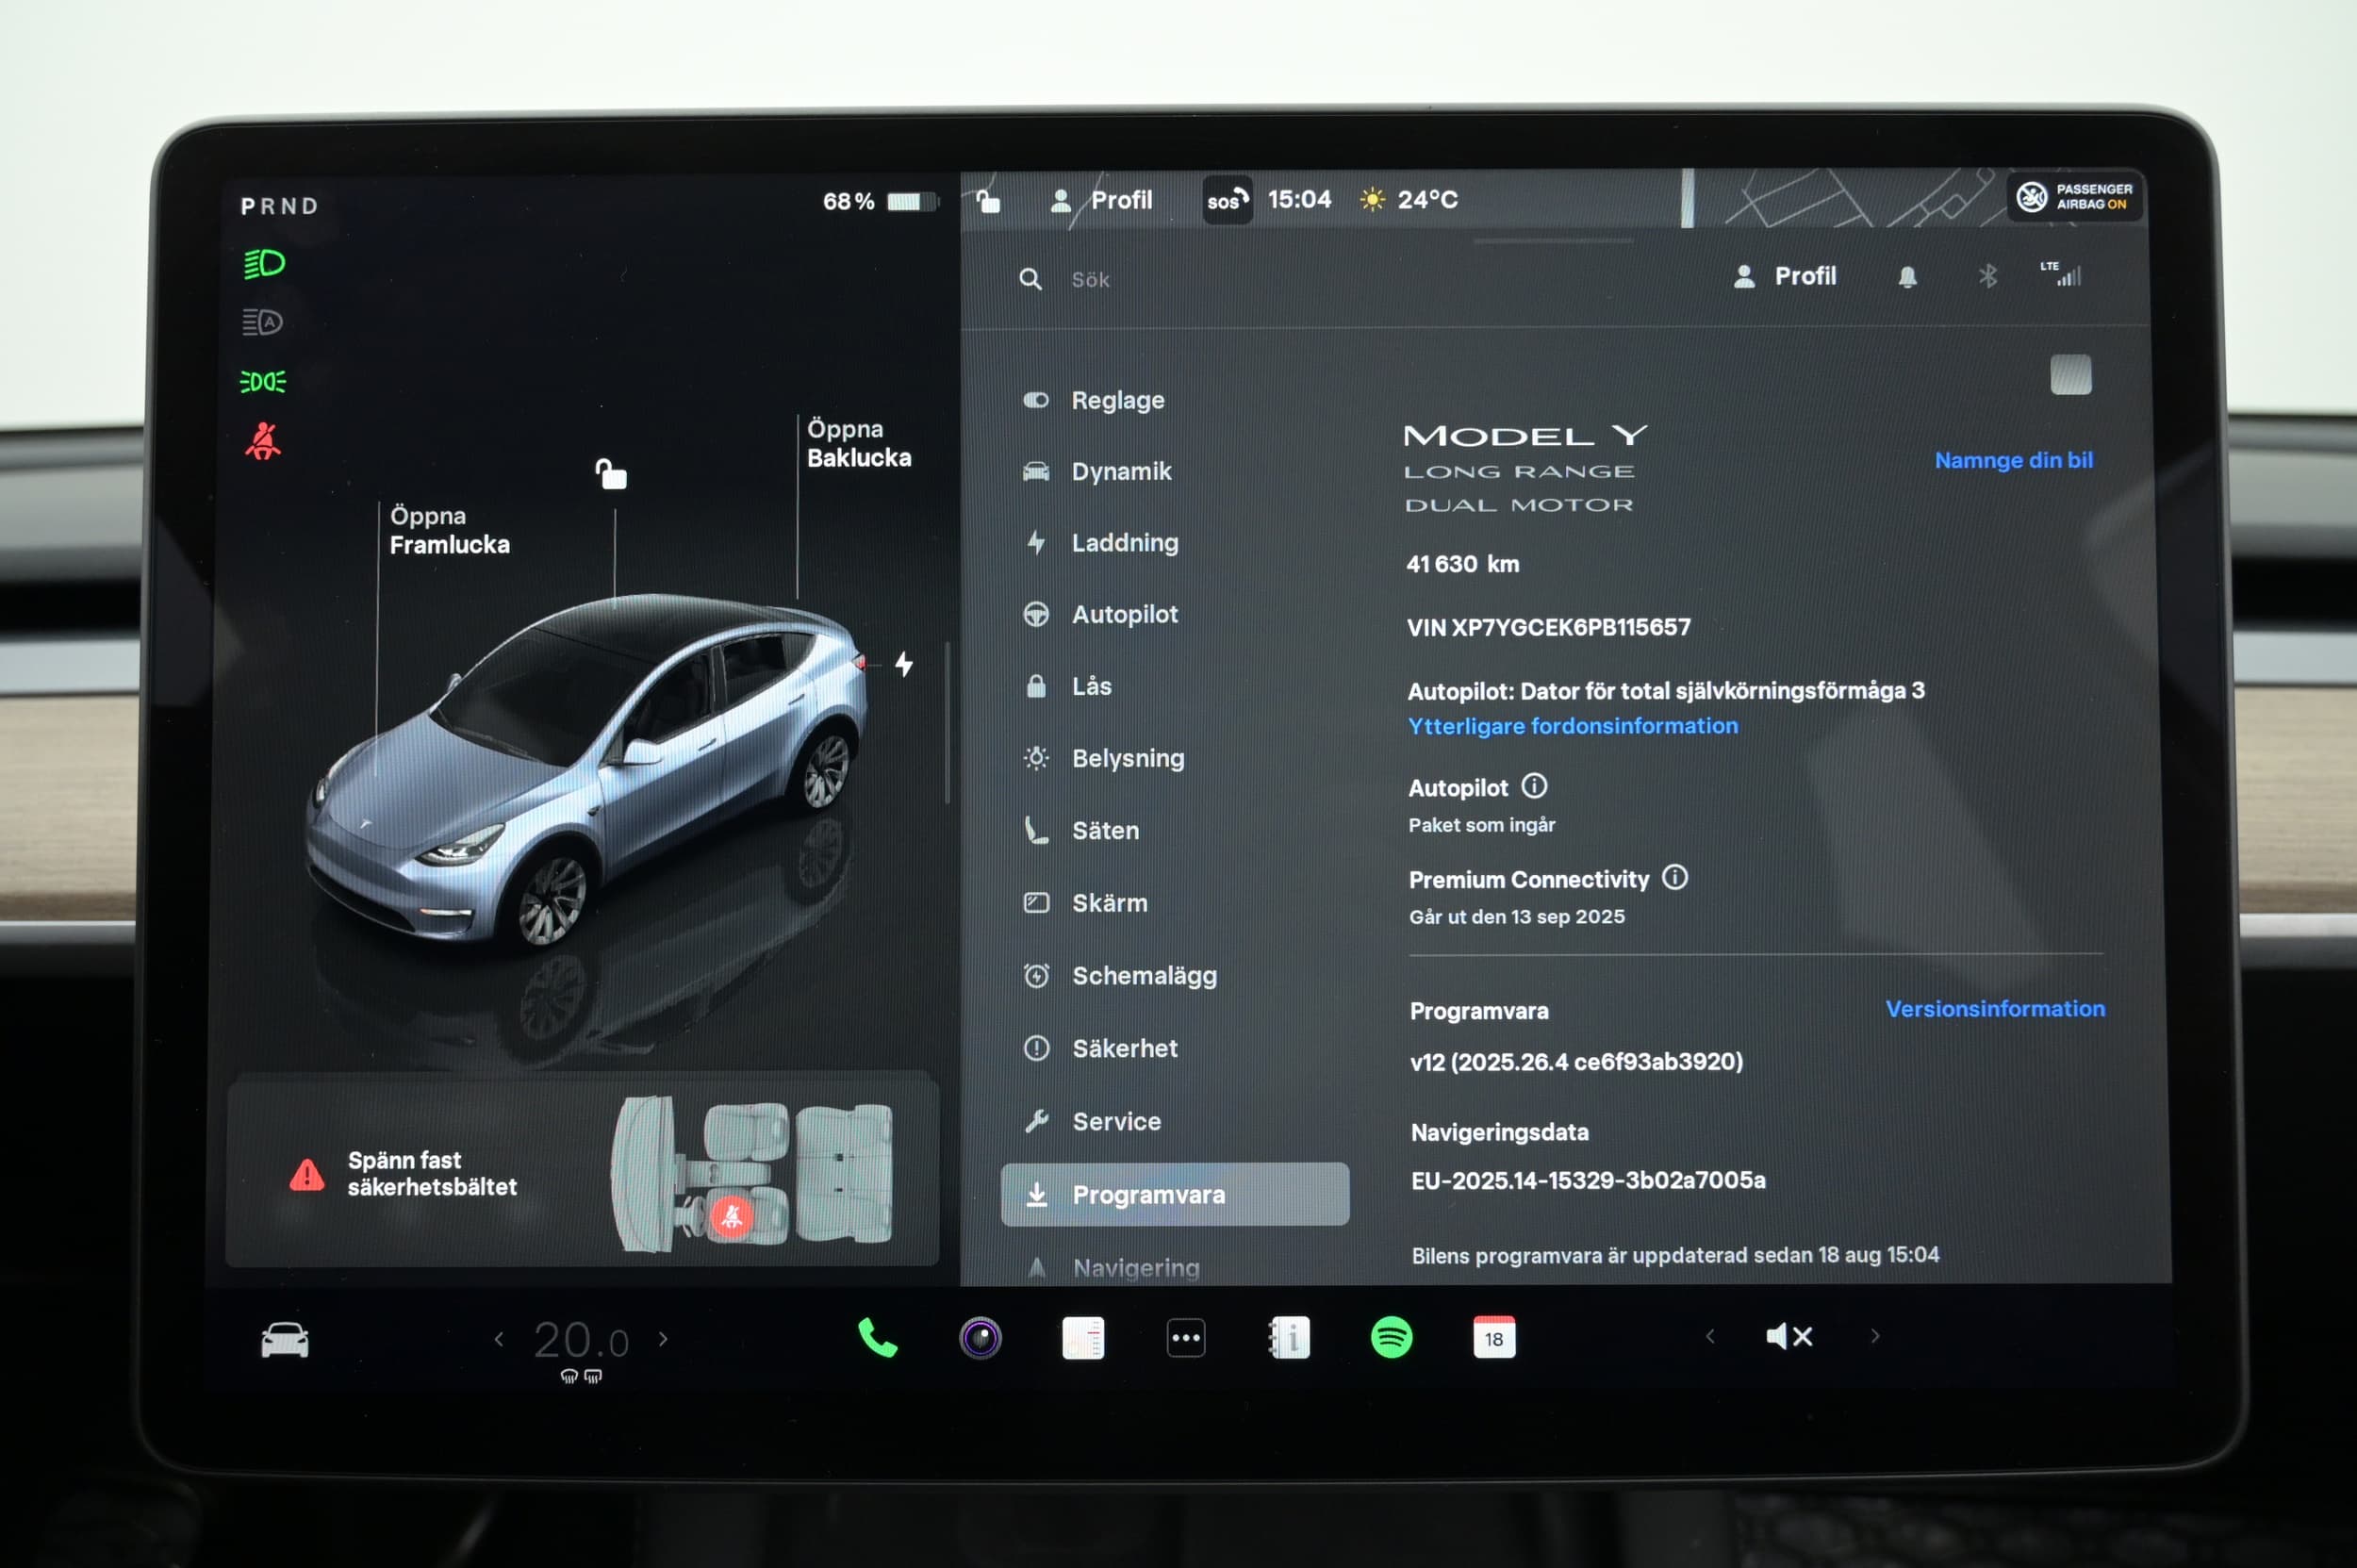The image size is (2357, 1568).
Task: Tap Öppna Framlucka button
Action: pos(449,530)
